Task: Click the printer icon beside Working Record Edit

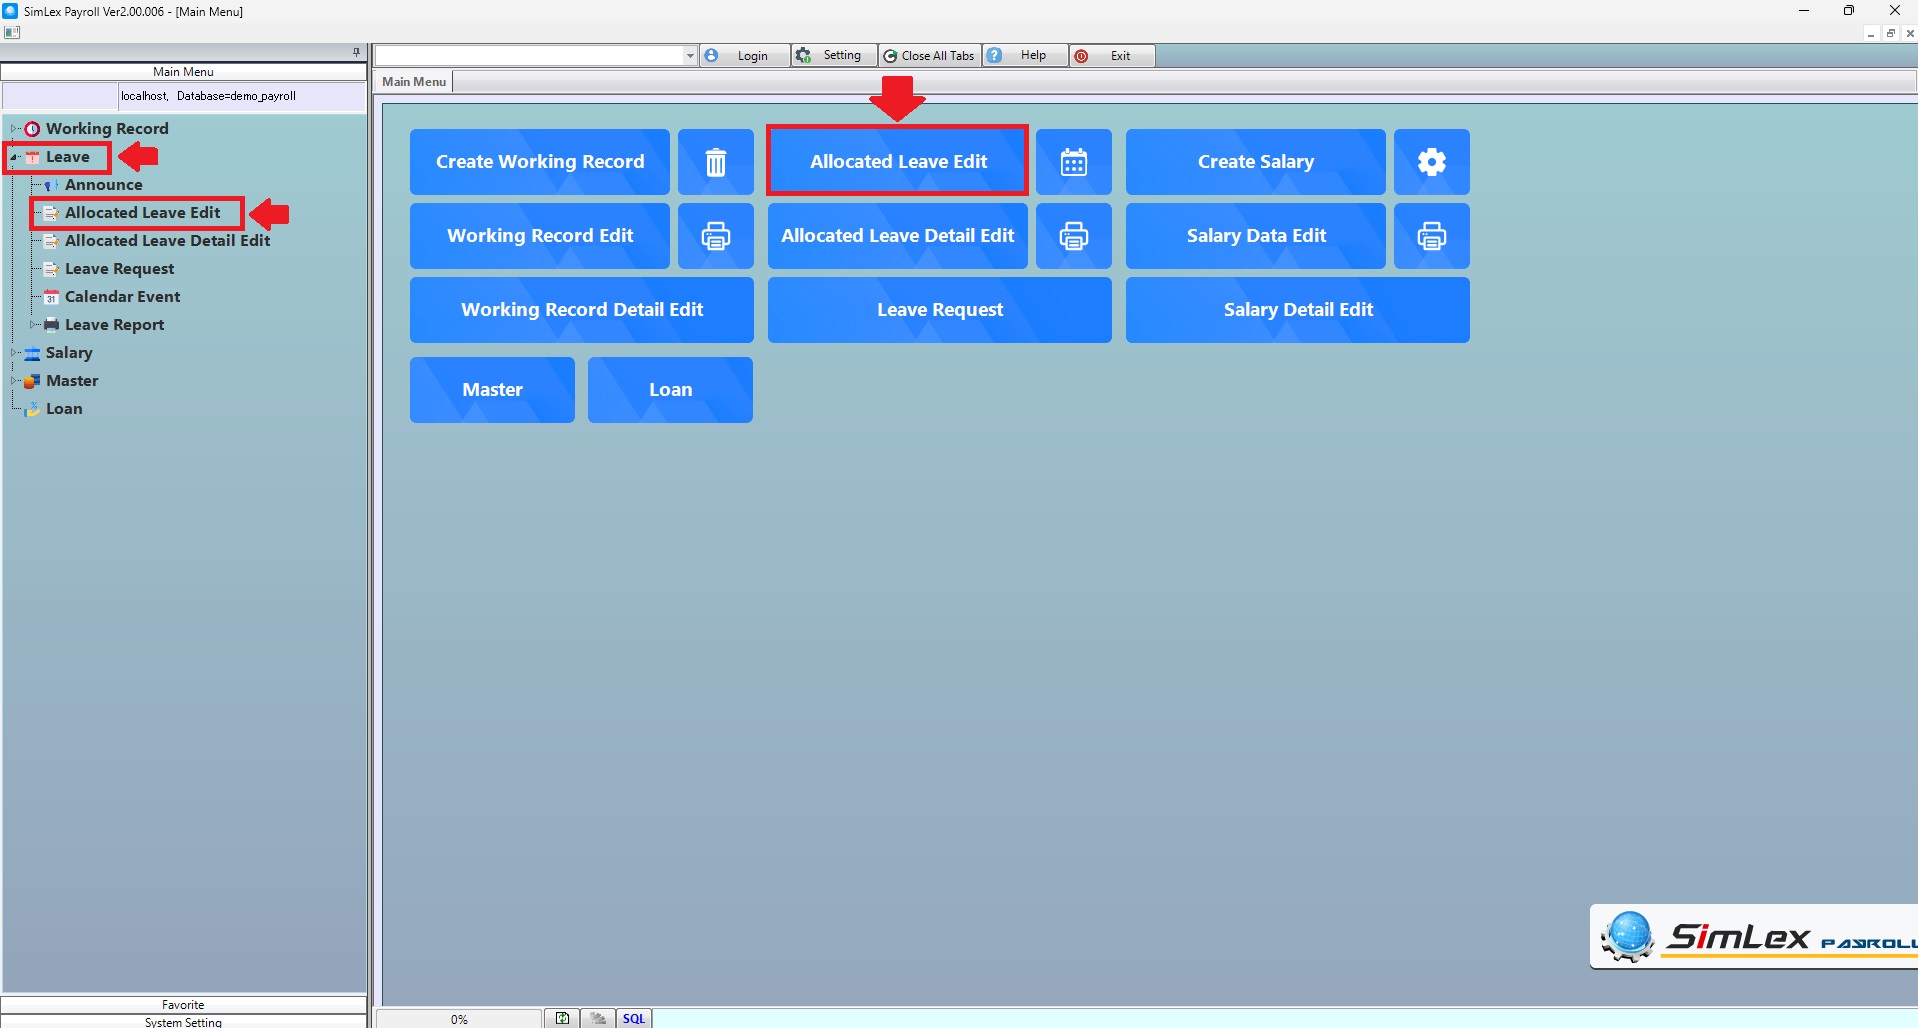Action: pos(715,236)
